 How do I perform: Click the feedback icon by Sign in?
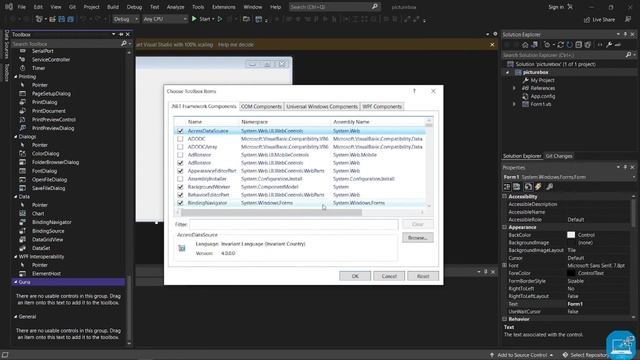570,7
